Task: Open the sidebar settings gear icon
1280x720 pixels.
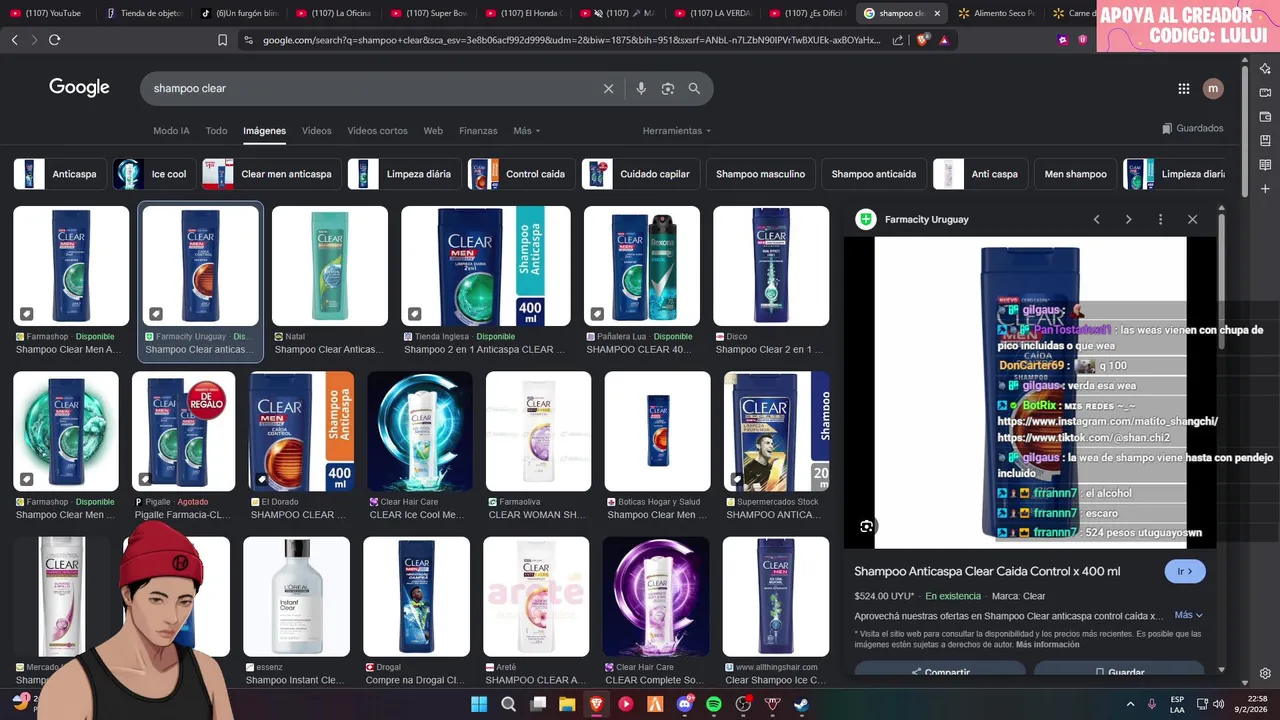Action: pyautogui.click(x=1265, y=673)
